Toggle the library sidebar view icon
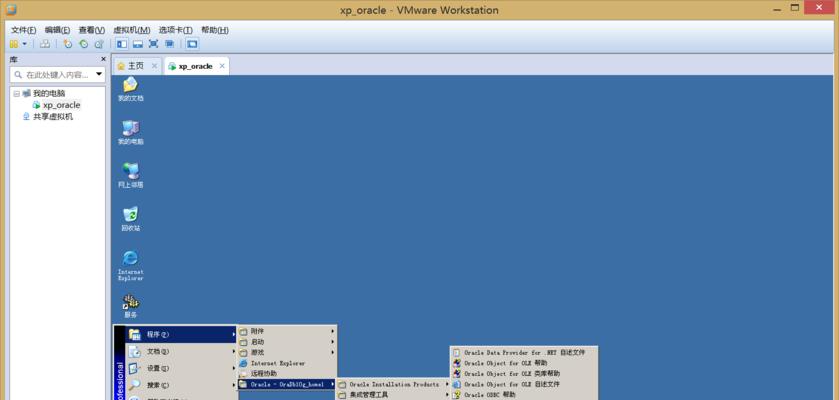Screen dimensions: 839x400 122,44
